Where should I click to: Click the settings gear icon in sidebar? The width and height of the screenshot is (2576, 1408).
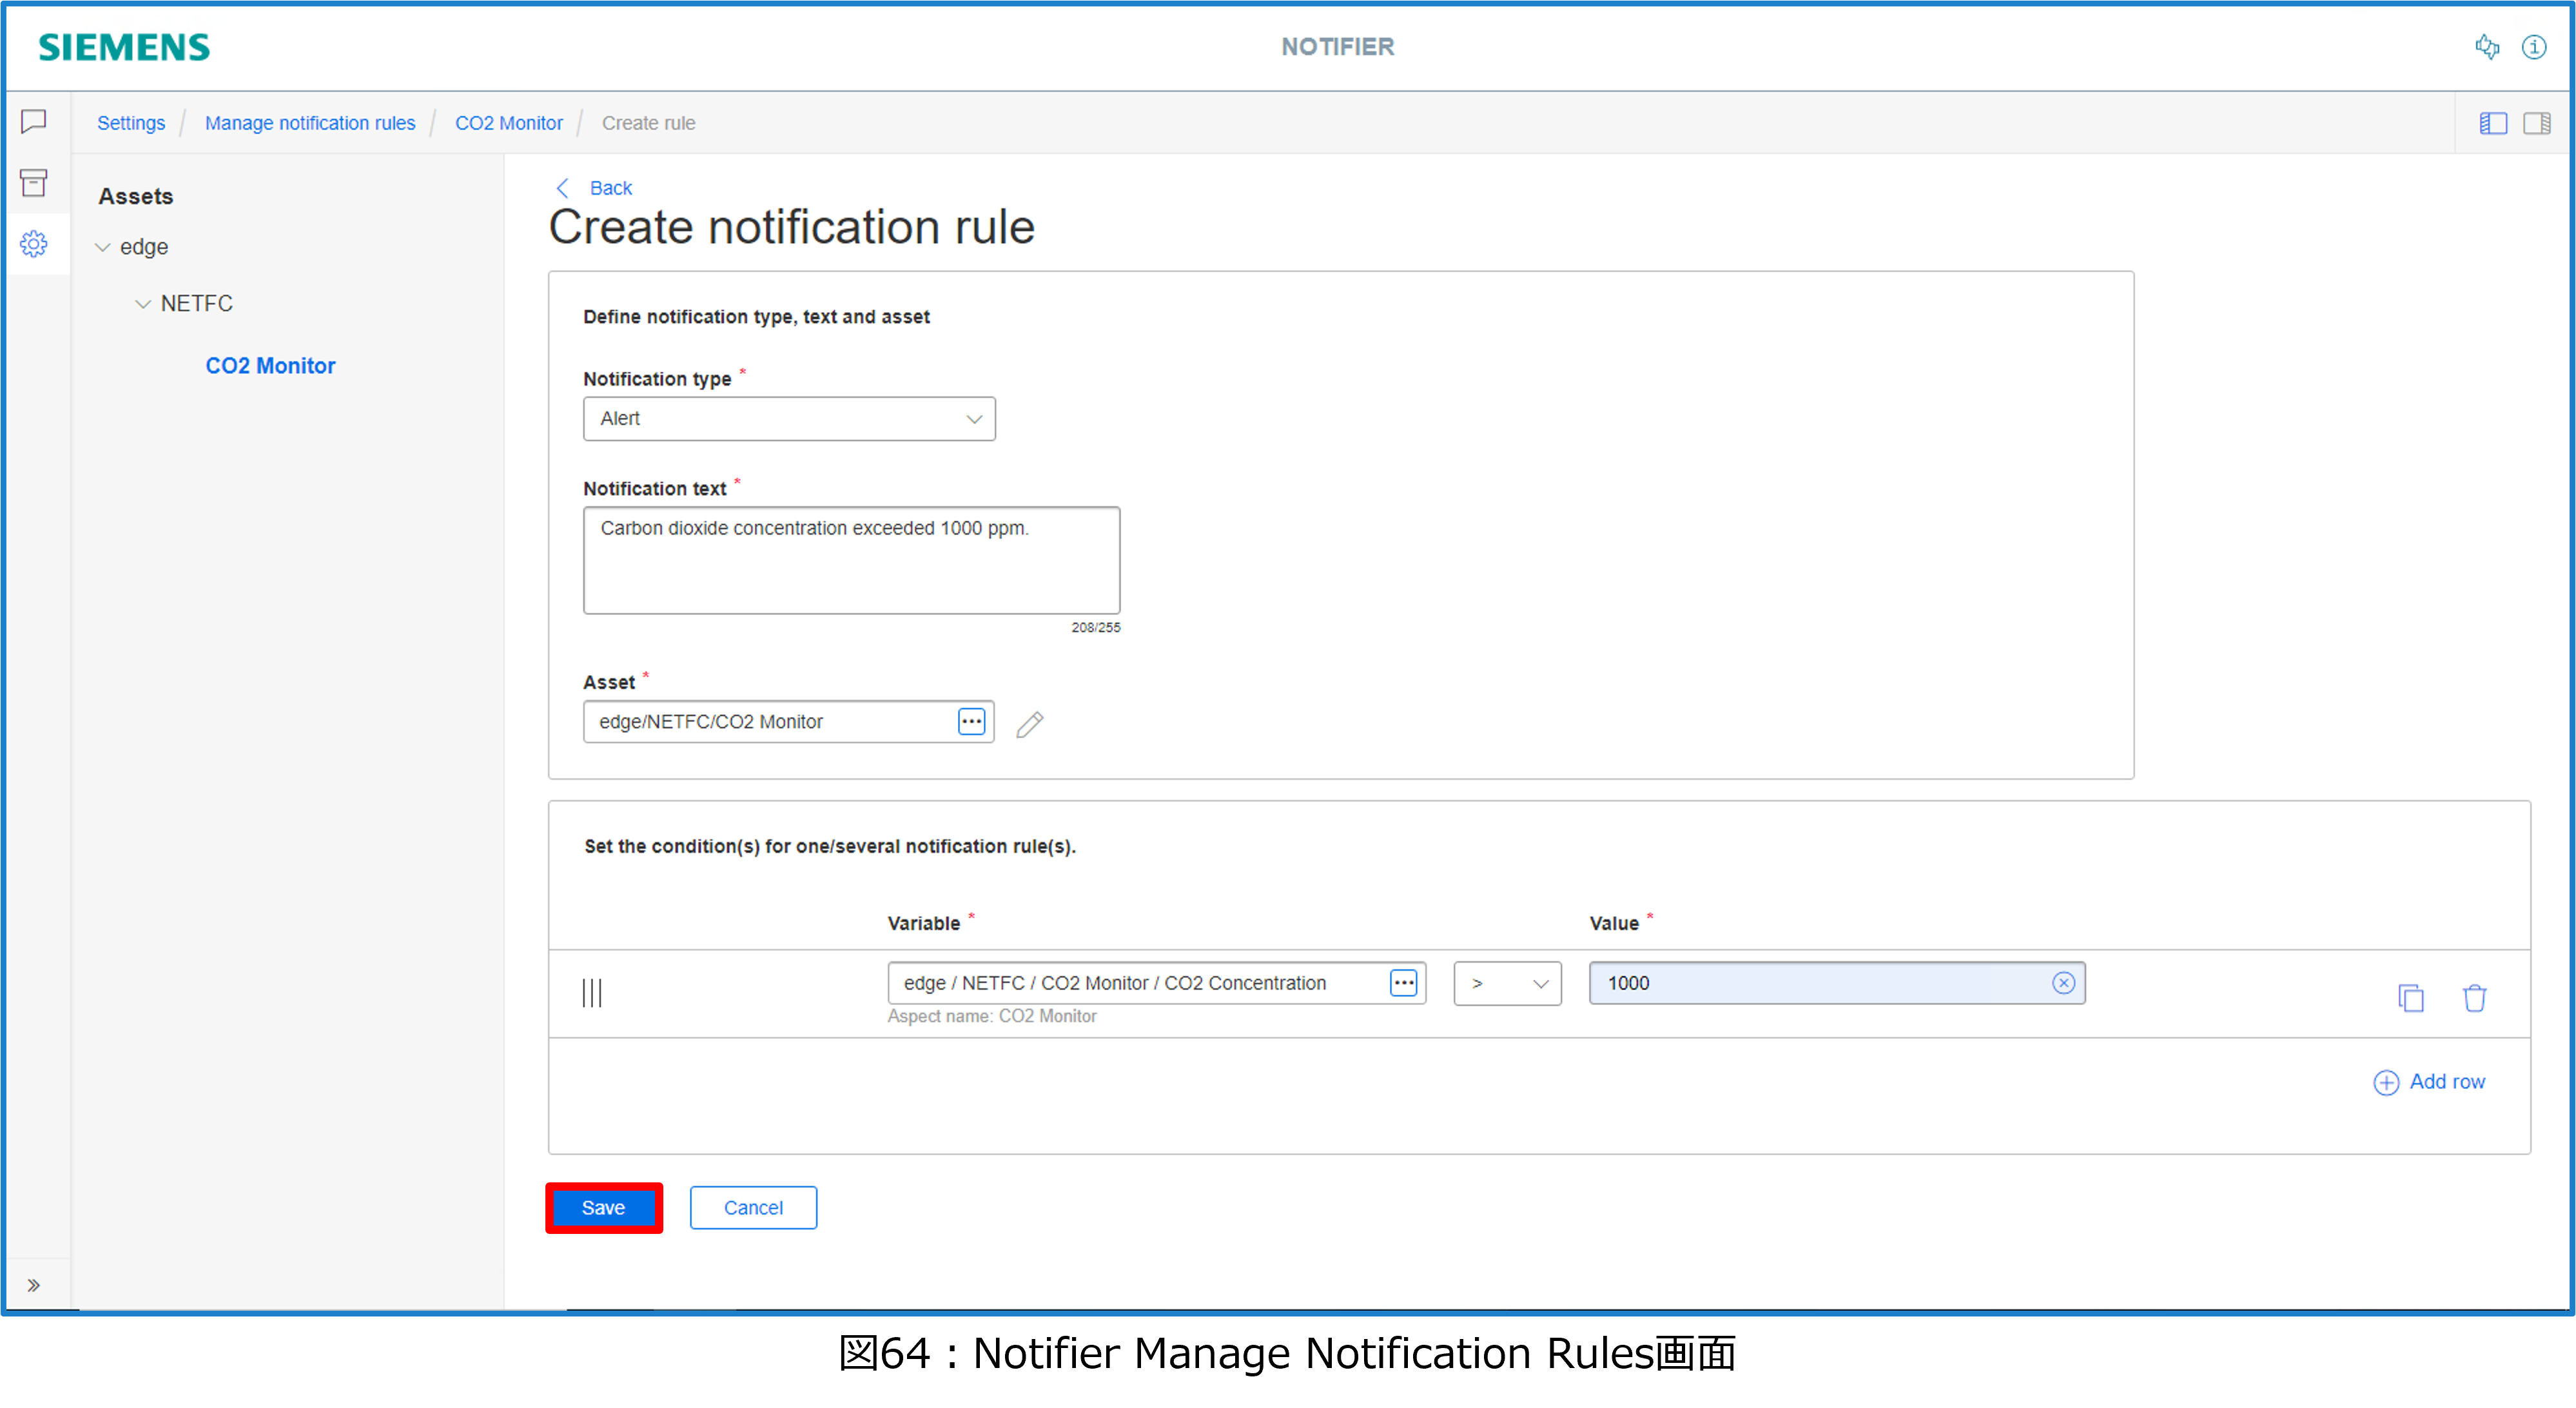tap(34, 244)
